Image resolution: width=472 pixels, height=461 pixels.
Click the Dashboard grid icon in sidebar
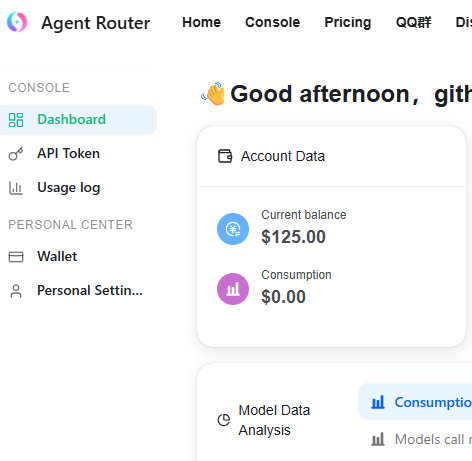[16, 120]
